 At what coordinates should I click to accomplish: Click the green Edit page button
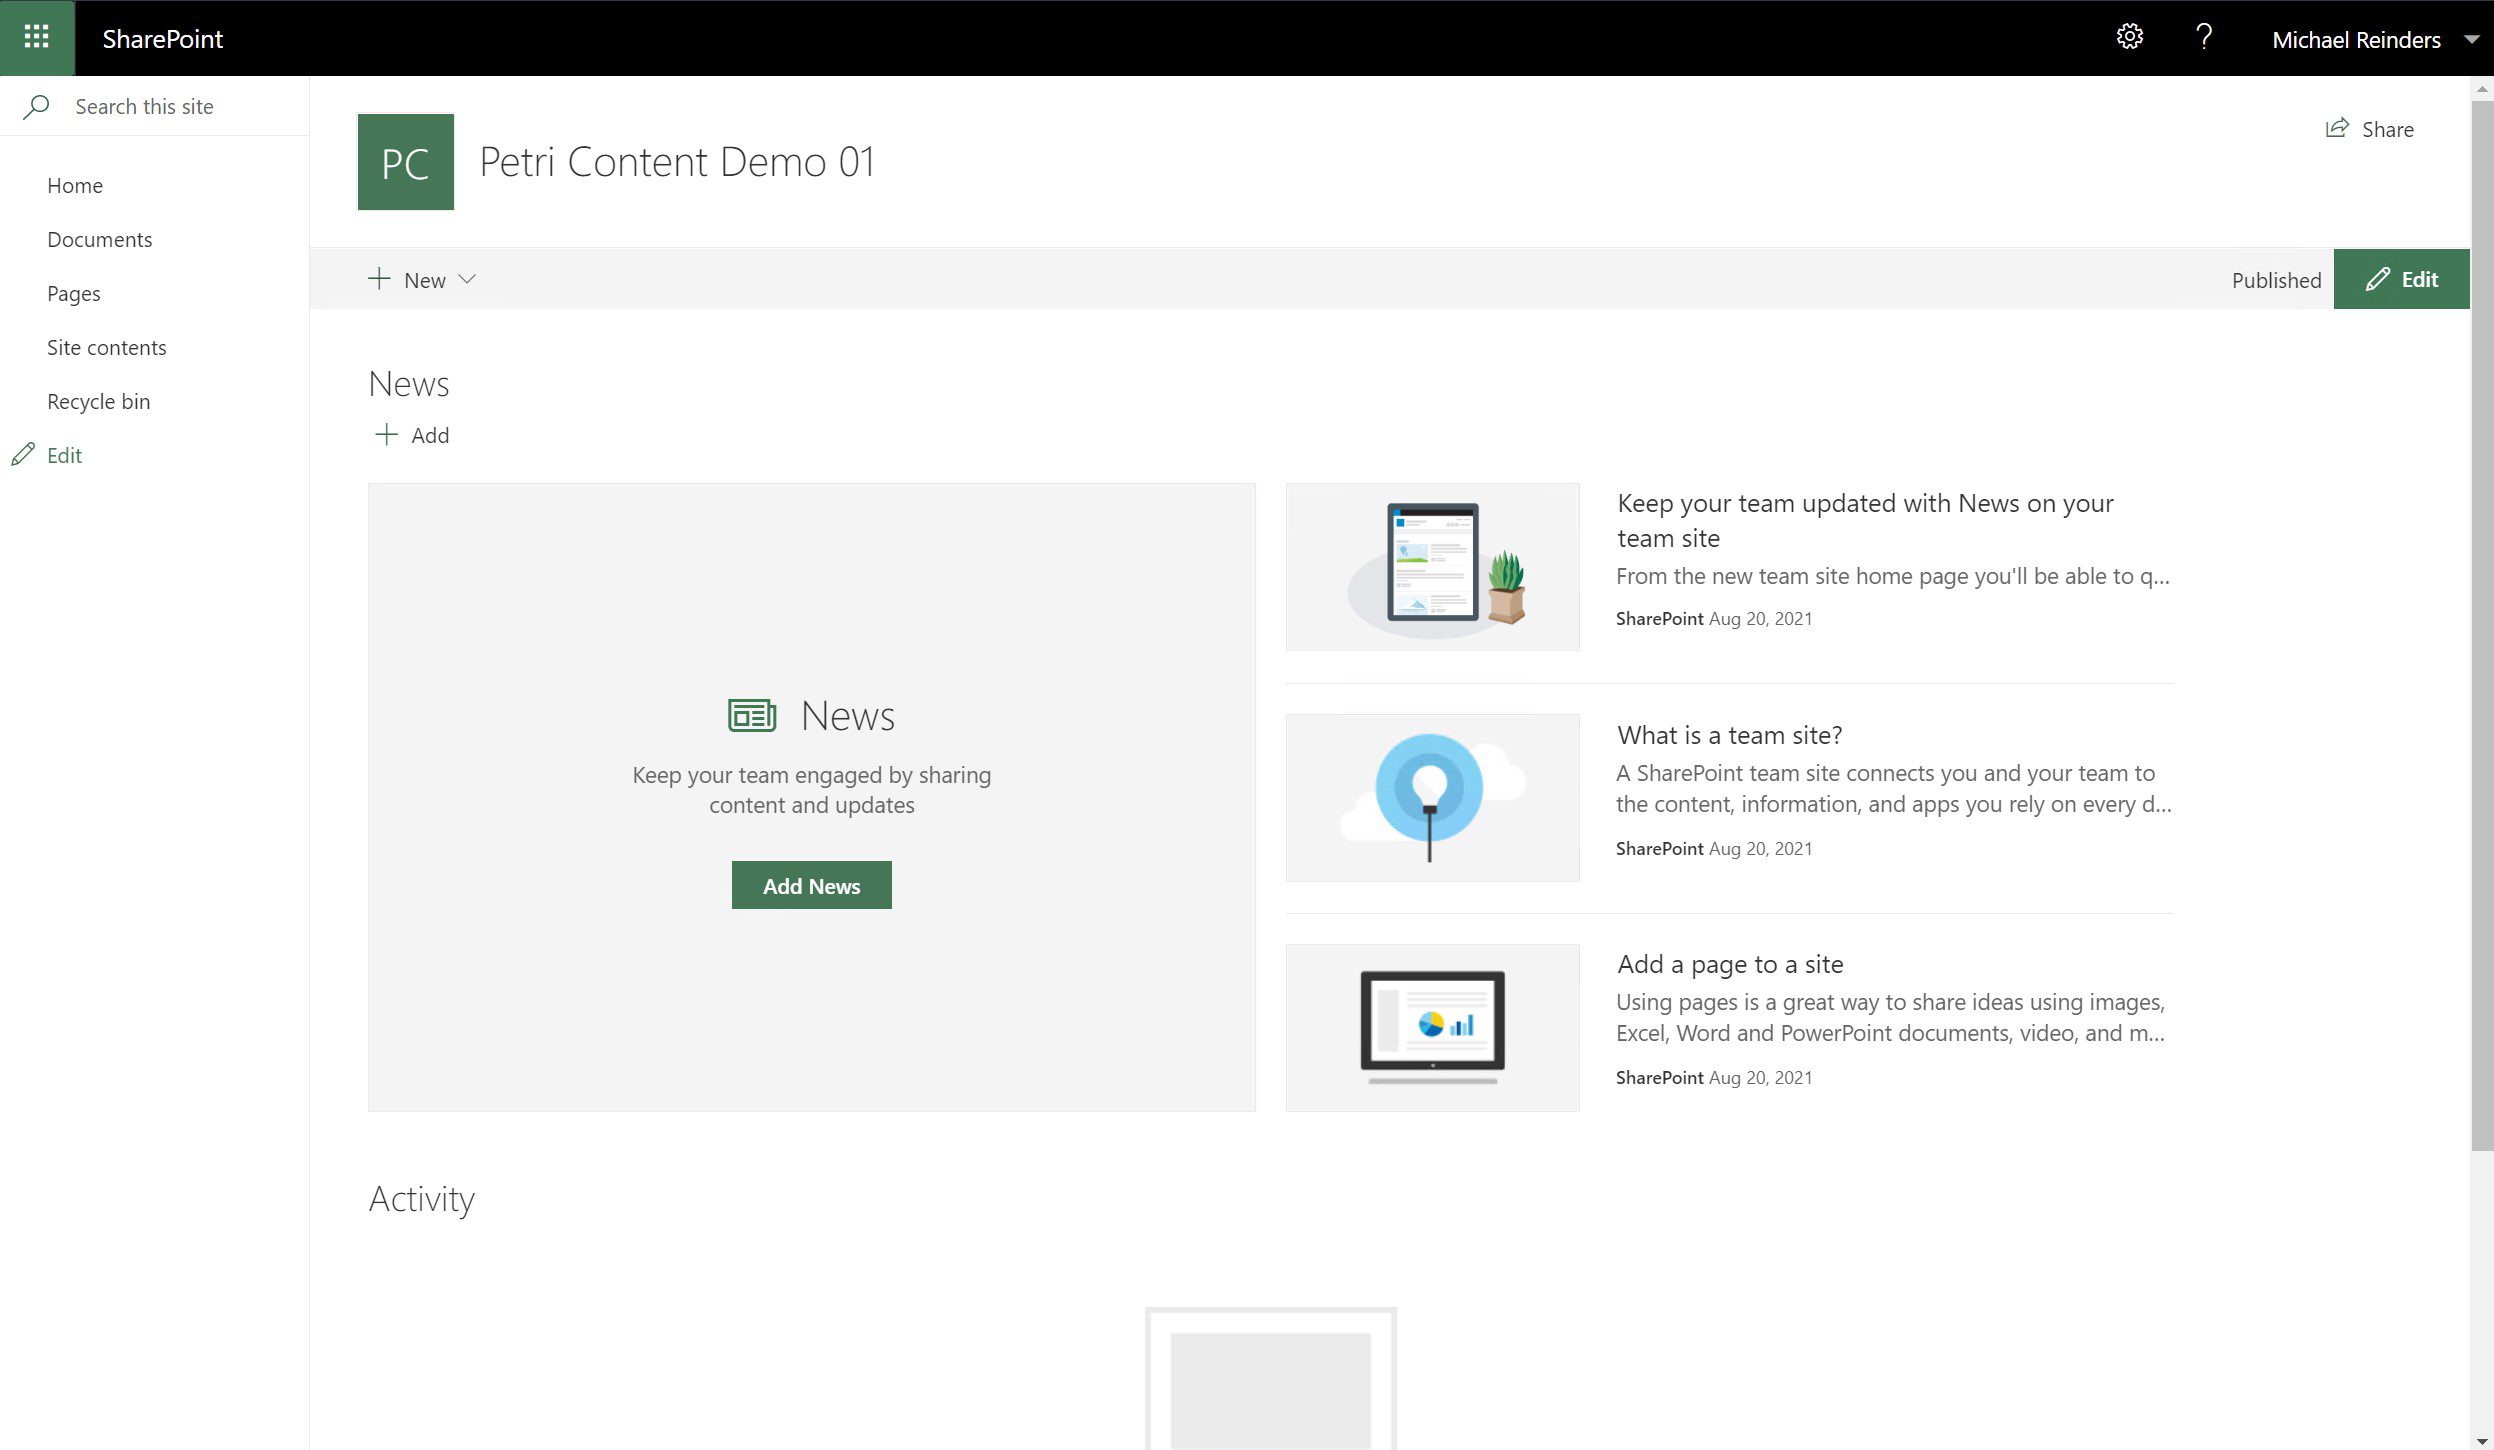[x=2401, y=279]
